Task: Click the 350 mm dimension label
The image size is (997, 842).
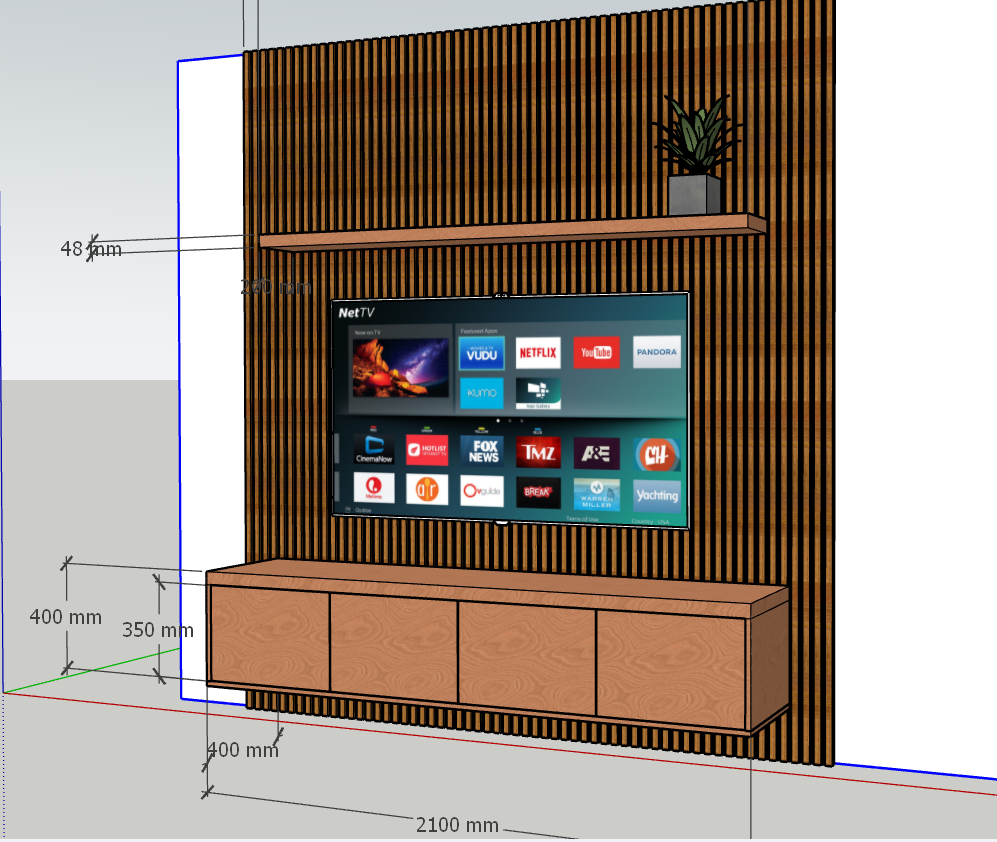Action: click(x=158, y=630)
